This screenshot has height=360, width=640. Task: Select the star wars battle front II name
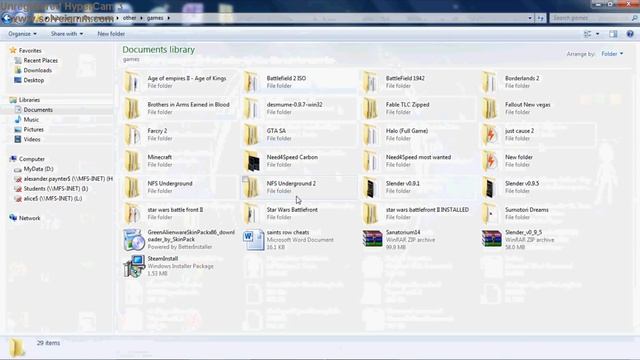pyautogui.click(x=175, y=210)
